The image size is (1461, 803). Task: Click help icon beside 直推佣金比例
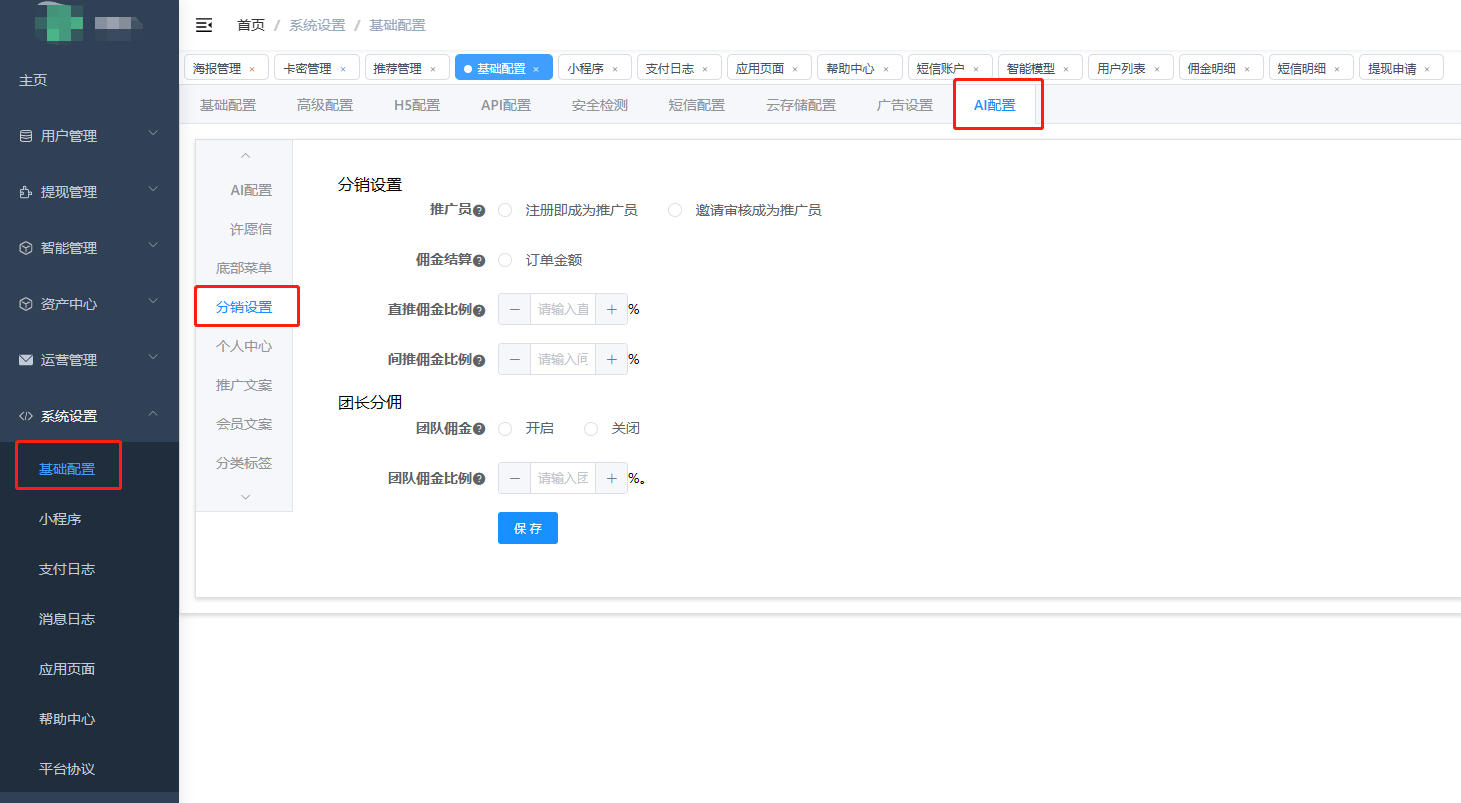point(479,311)
